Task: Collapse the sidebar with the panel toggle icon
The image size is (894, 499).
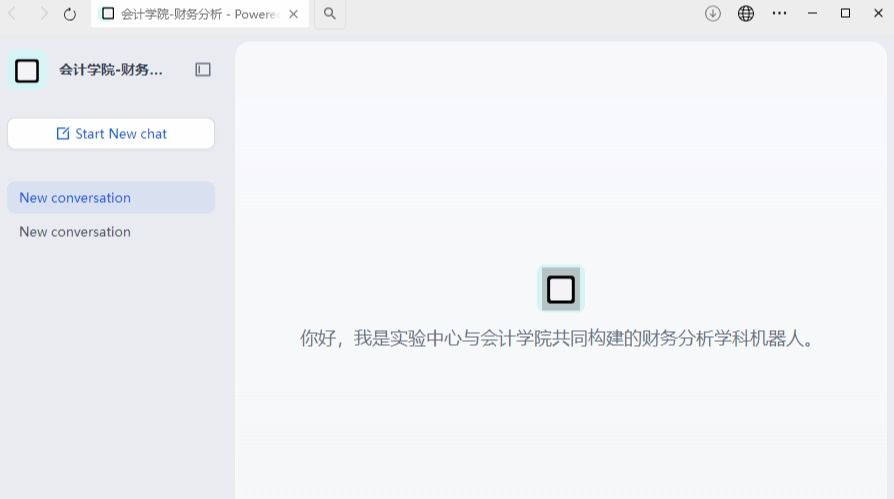Action: point(203,70)
